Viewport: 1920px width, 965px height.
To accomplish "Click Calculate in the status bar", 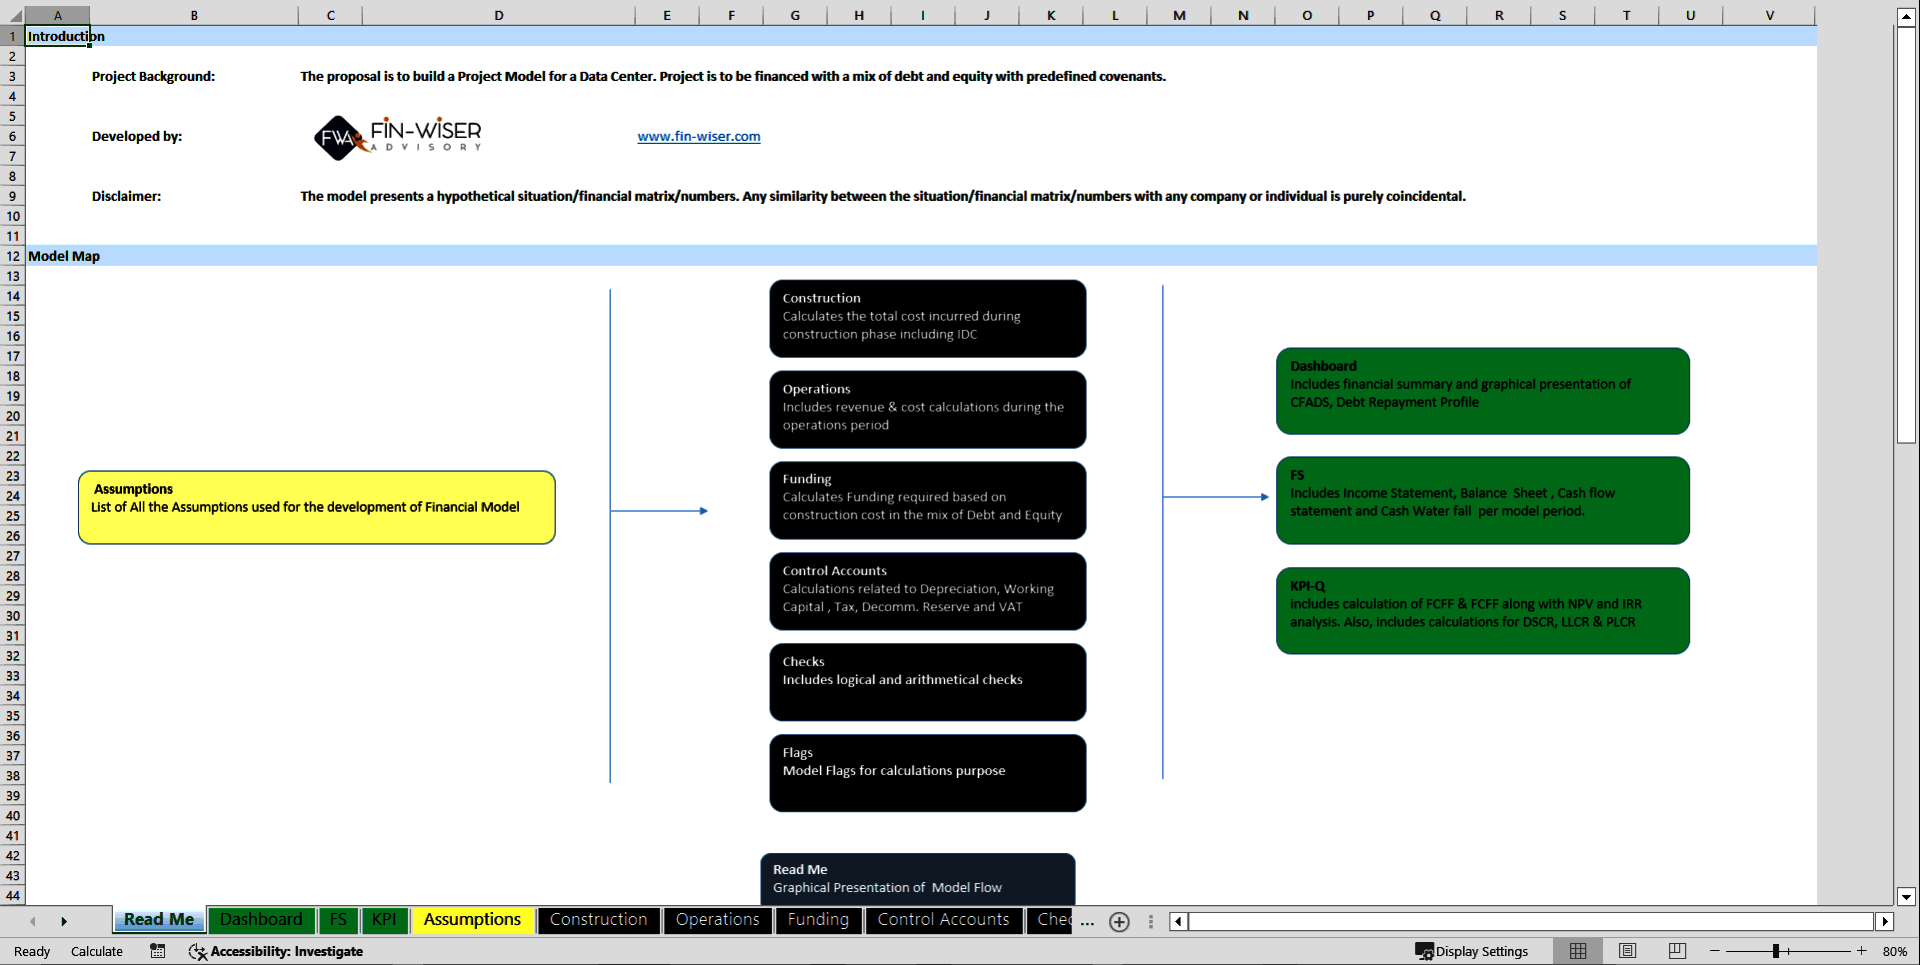I will coord(96,951).
